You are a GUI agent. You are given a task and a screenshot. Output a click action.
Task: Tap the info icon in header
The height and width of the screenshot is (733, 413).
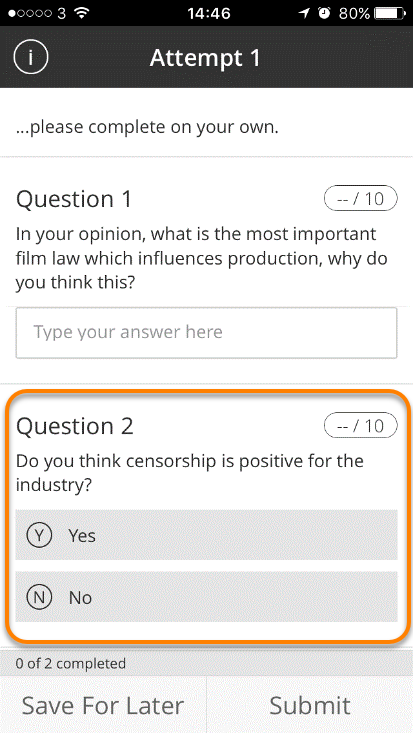click(31, 57)
